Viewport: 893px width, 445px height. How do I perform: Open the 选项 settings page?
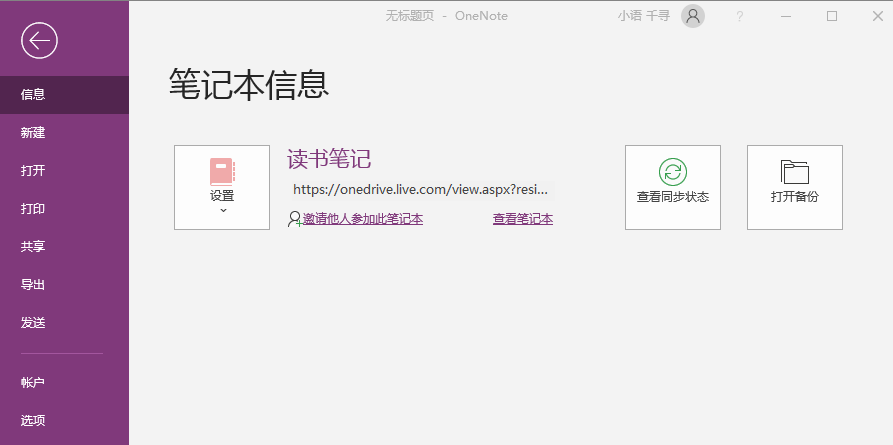pos(64,421)
